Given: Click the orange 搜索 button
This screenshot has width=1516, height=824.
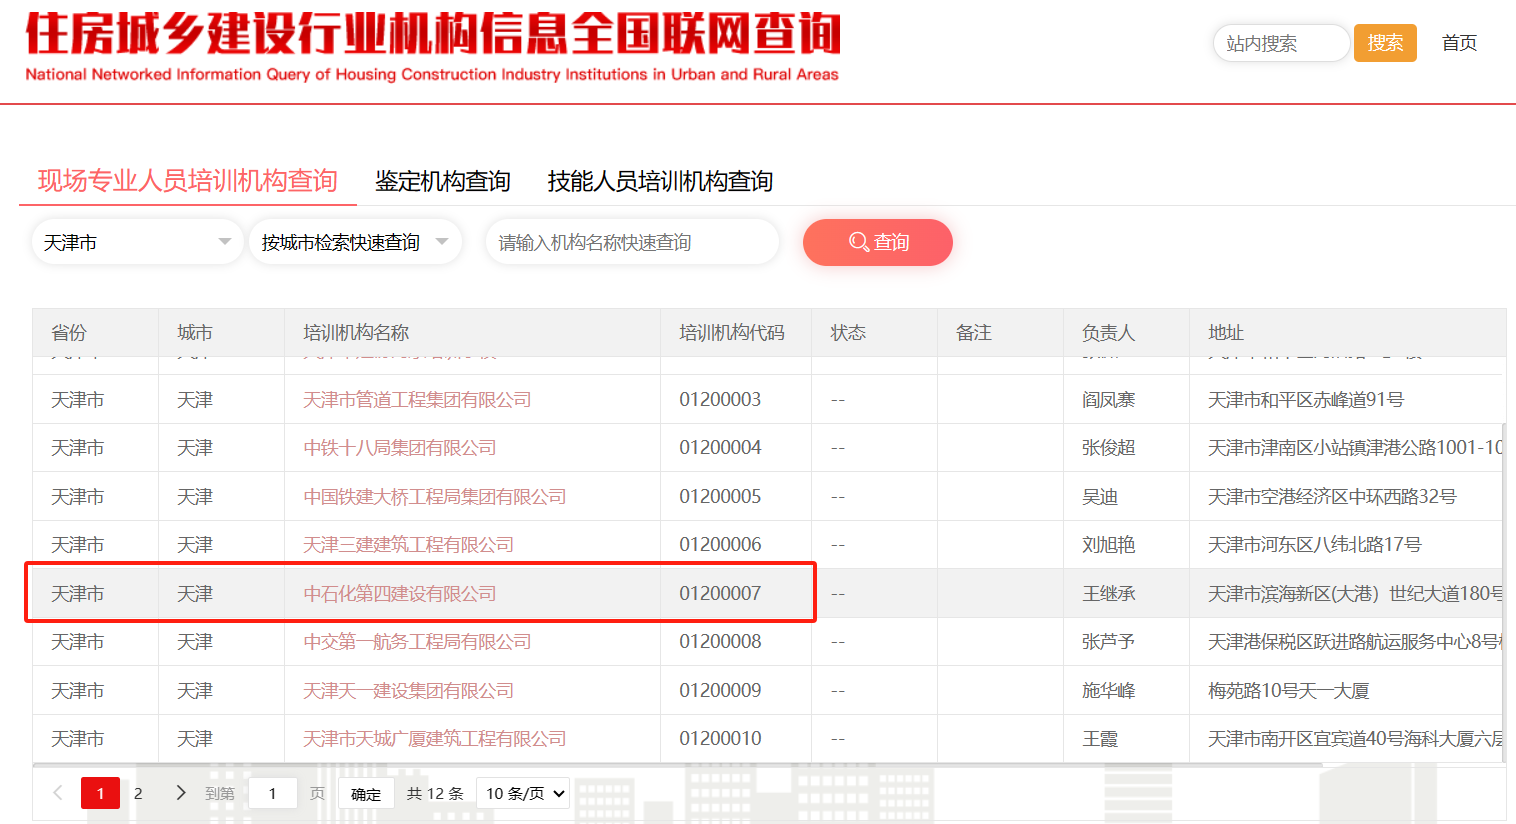Looking at the screenshot, I should point(1385,43).
